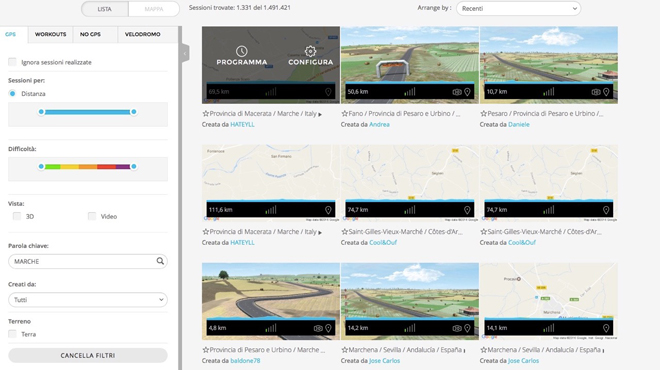Click the CONFIGURA gear icon
This screenshot has height=370, width=660.
pyautogui.click(x=310, y=51)
